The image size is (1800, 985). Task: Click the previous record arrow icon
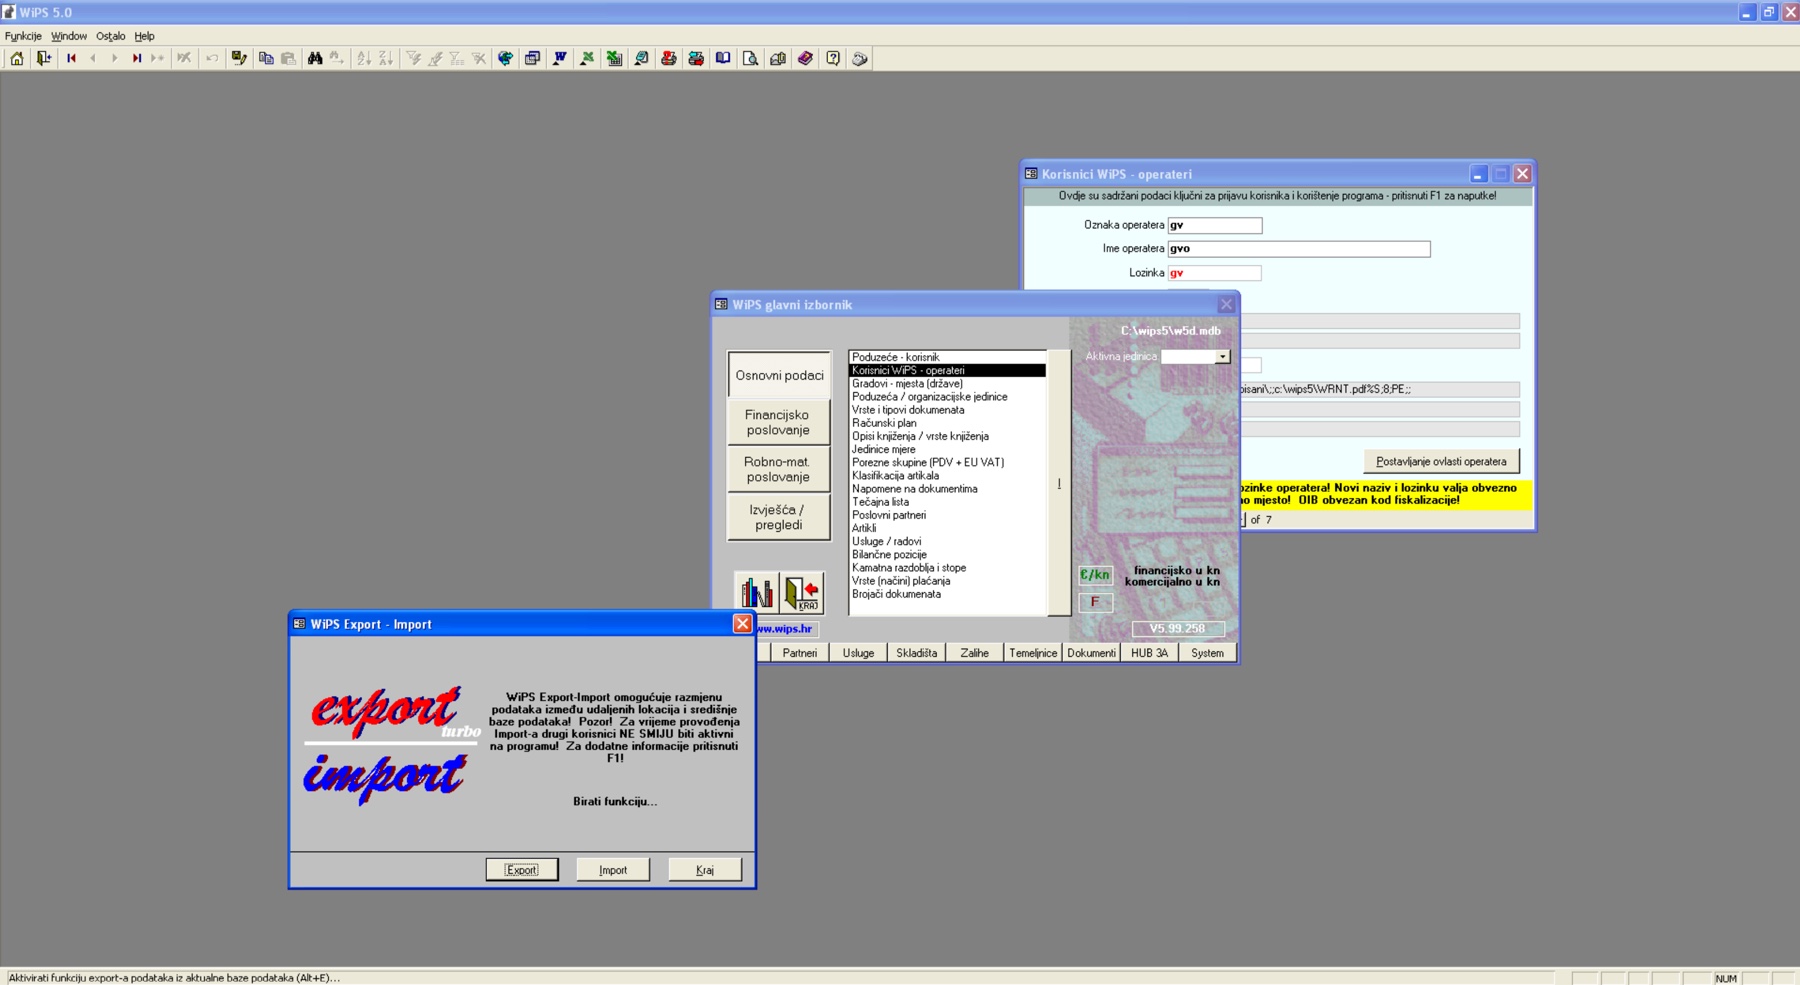coord(93,58)
